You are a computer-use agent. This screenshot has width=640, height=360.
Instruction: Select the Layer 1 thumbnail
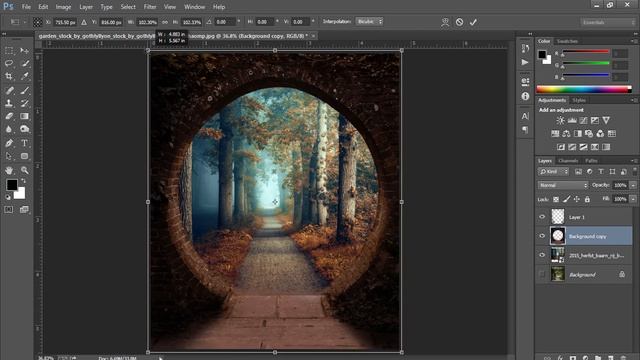[x=558, y=217]
